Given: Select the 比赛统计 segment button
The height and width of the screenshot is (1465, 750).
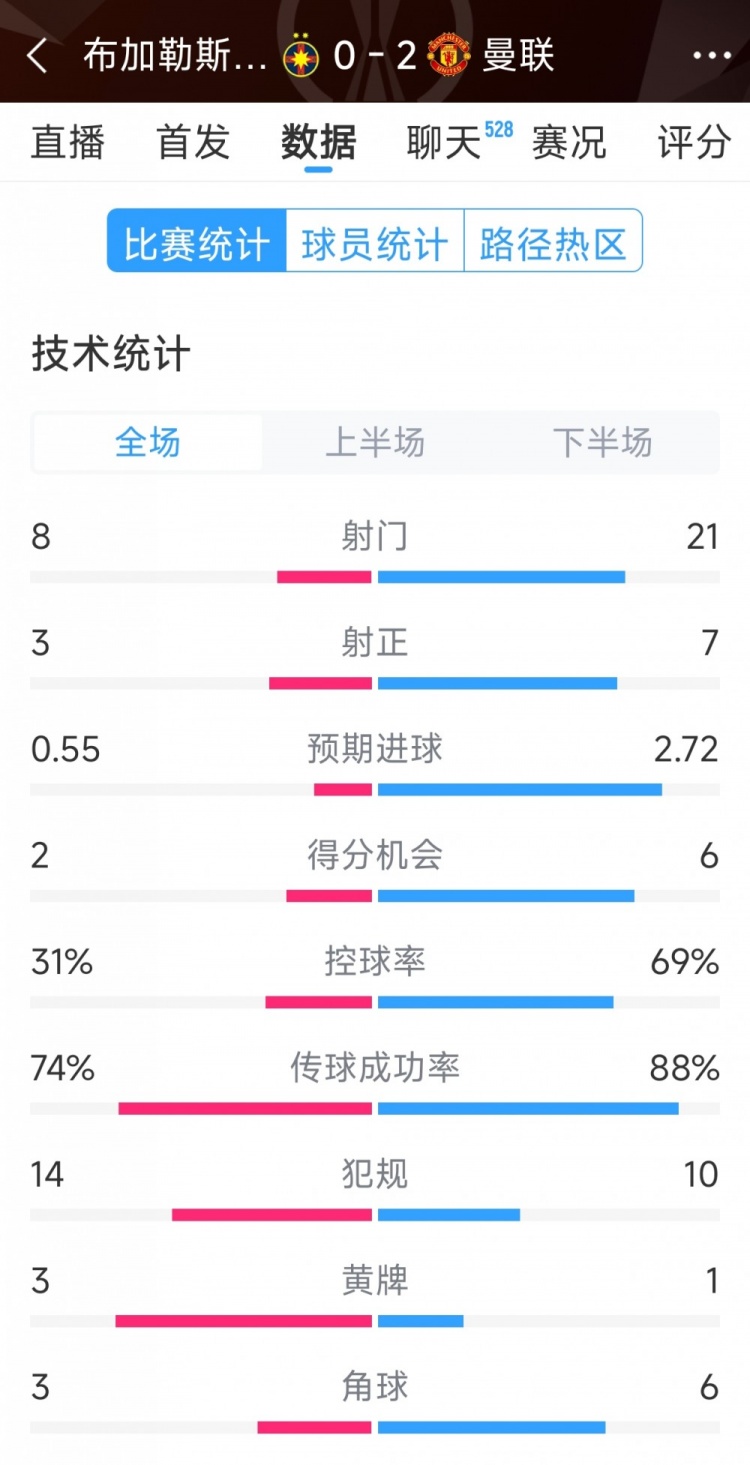Looking at the screenshot, I should tap(197, 241).
